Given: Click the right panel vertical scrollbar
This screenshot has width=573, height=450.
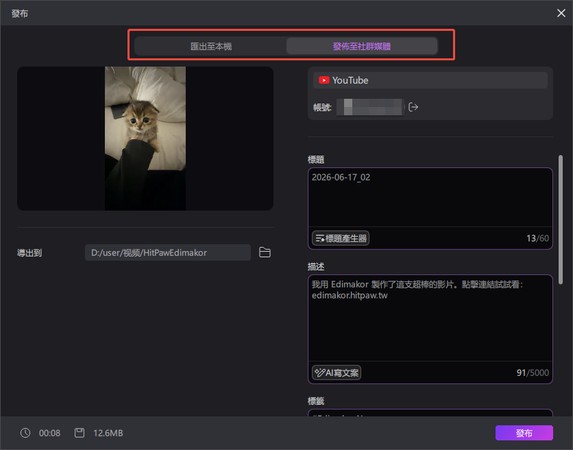Looking at the screenshot, I should [561, 220].
